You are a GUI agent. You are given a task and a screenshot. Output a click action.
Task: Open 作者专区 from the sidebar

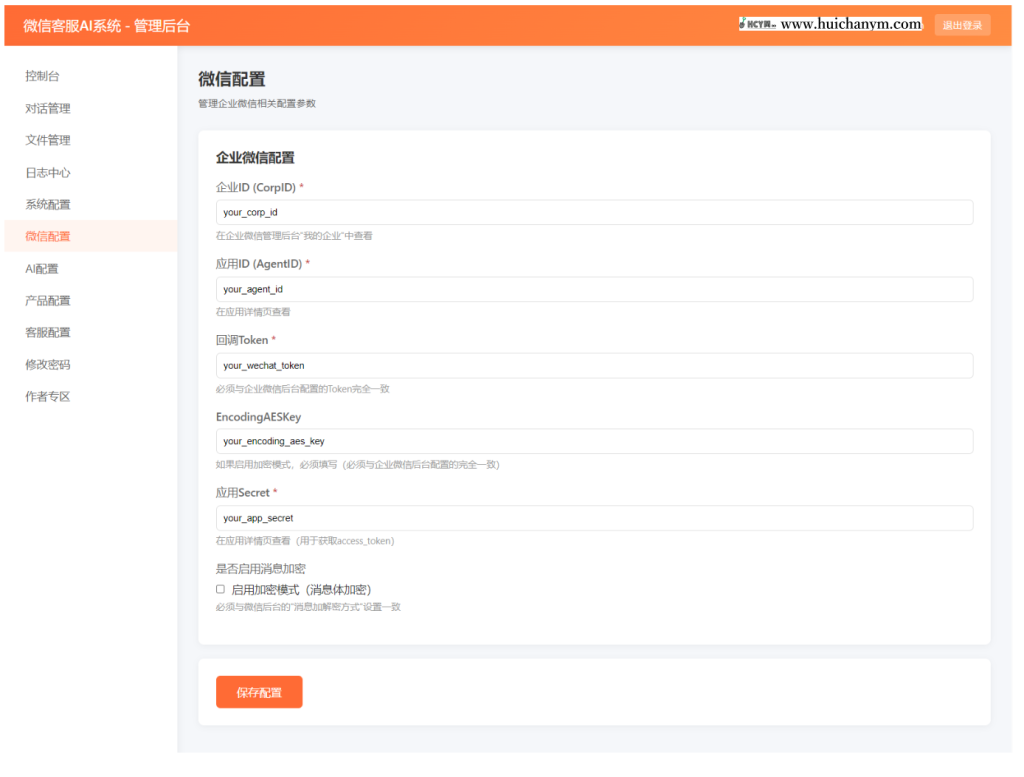pyautogui.click(x=48, y=396)
